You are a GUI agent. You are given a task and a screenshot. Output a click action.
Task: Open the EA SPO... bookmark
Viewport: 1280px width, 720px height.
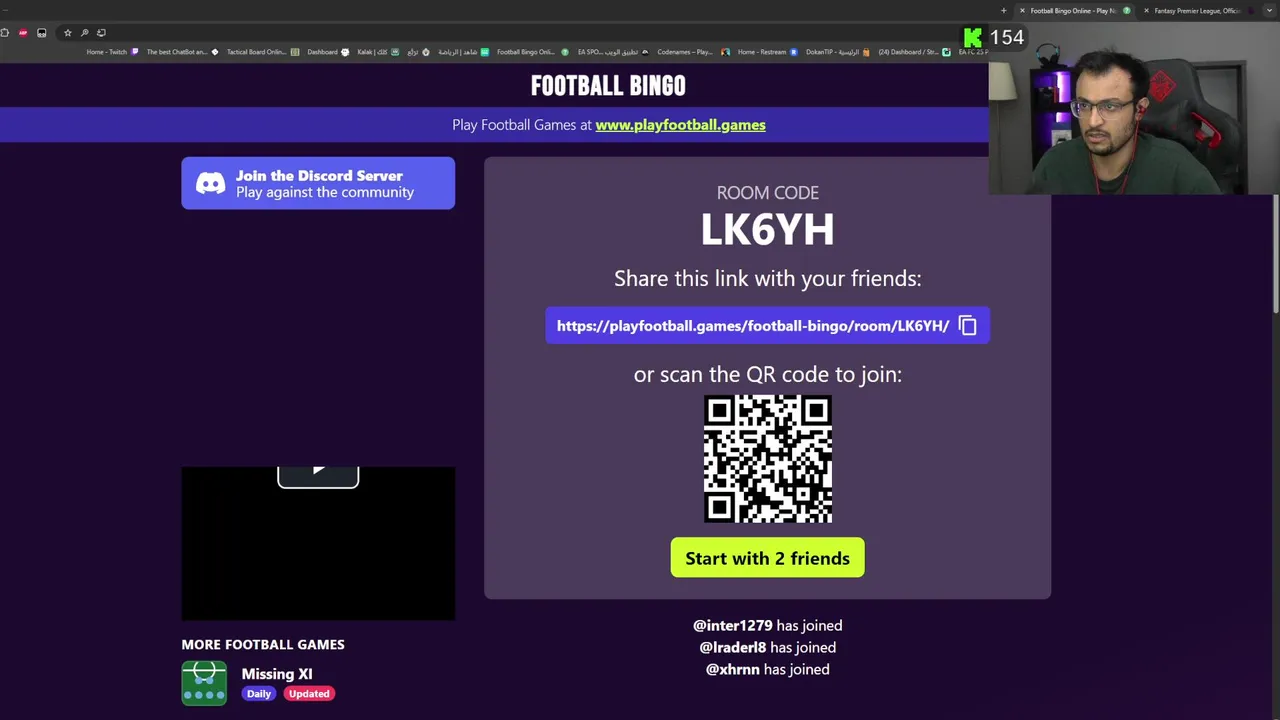pos(612,52)
